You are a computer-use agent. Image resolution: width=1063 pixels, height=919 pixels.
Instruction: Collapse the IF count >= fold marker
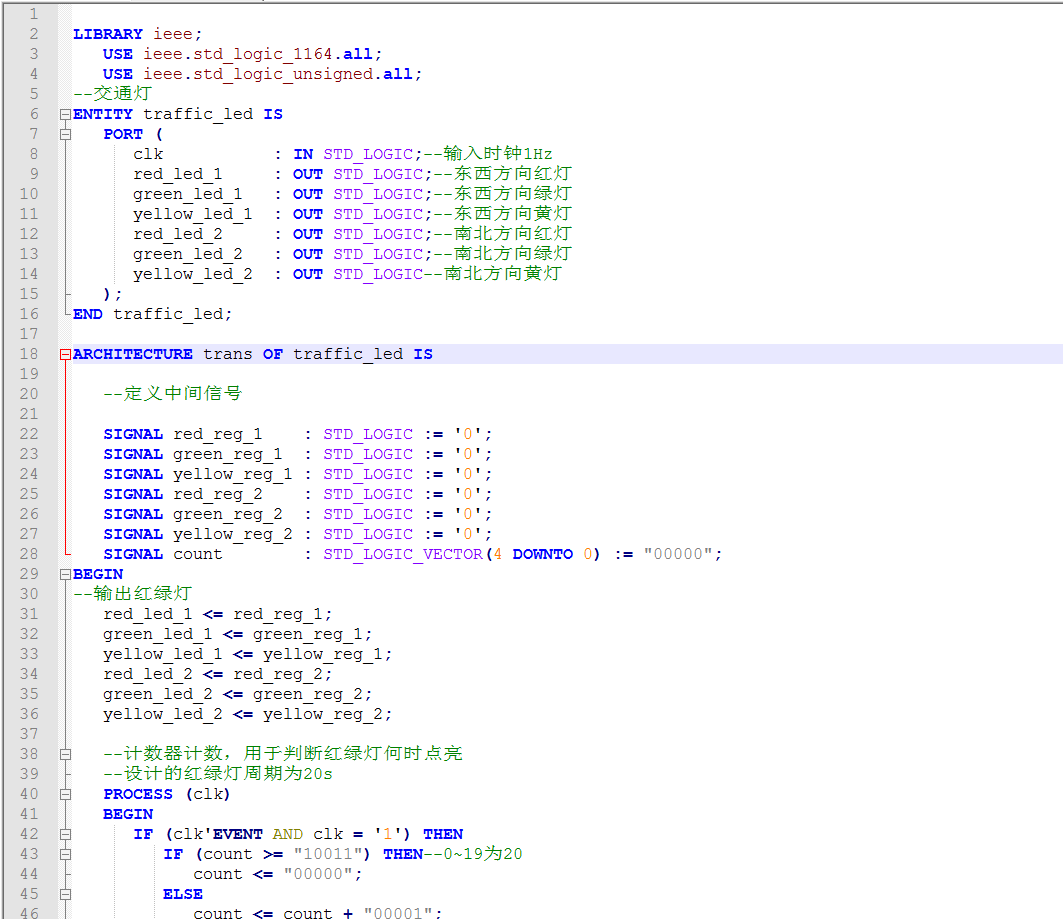(66, 854)
